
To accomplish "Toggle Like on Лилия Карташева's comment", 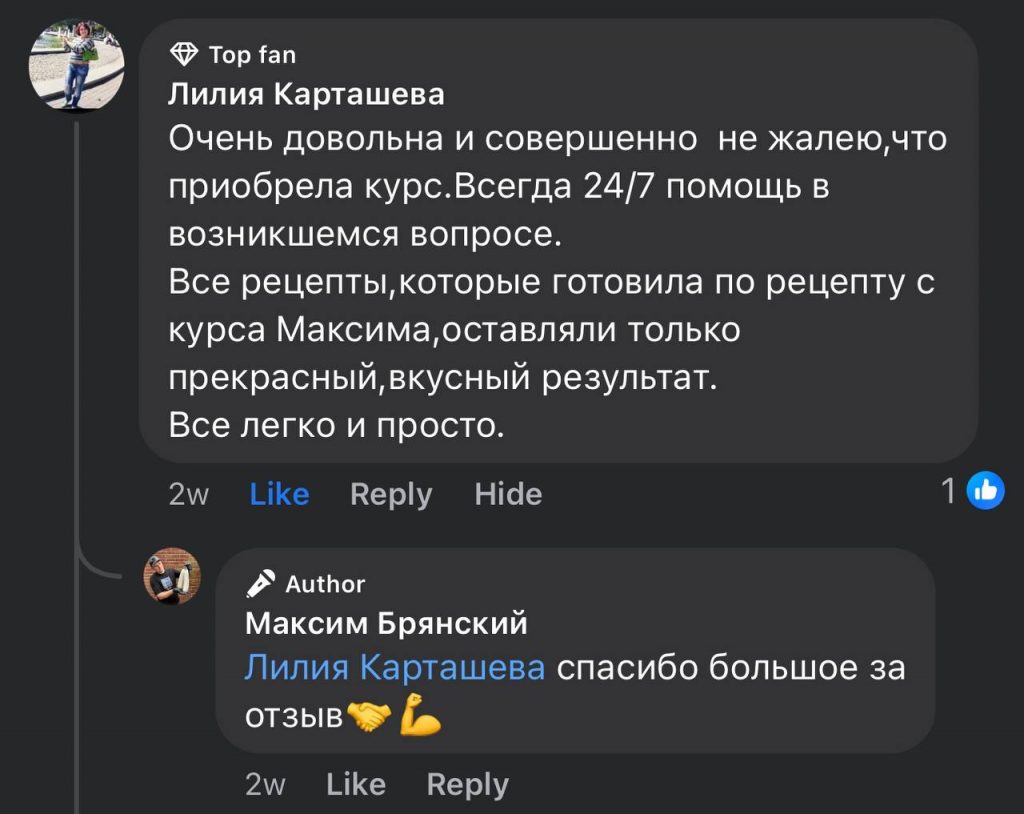I will click(279, 494).
